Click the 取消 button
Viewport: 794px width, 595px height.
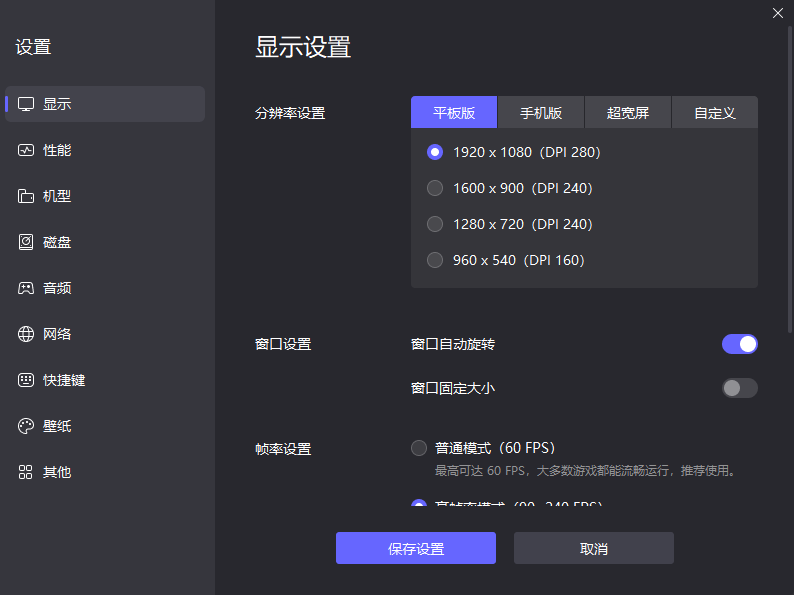pos(593,548)
